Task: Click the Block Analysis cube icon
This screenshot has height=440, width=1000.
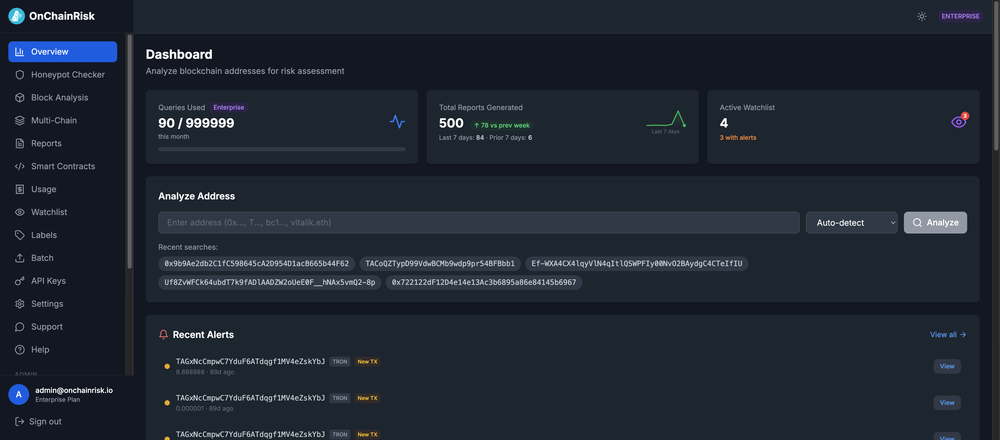Action: (20, 98)
